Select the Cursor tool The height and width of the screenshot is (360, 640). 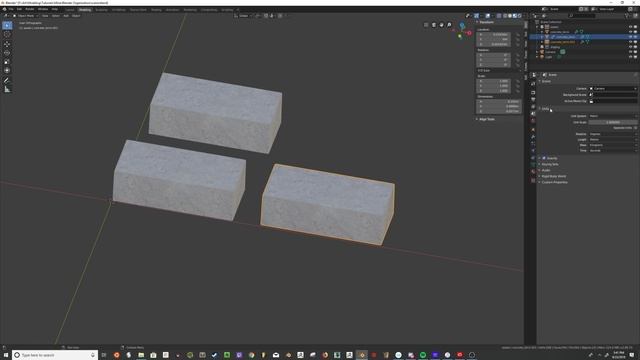click(7, 35)
